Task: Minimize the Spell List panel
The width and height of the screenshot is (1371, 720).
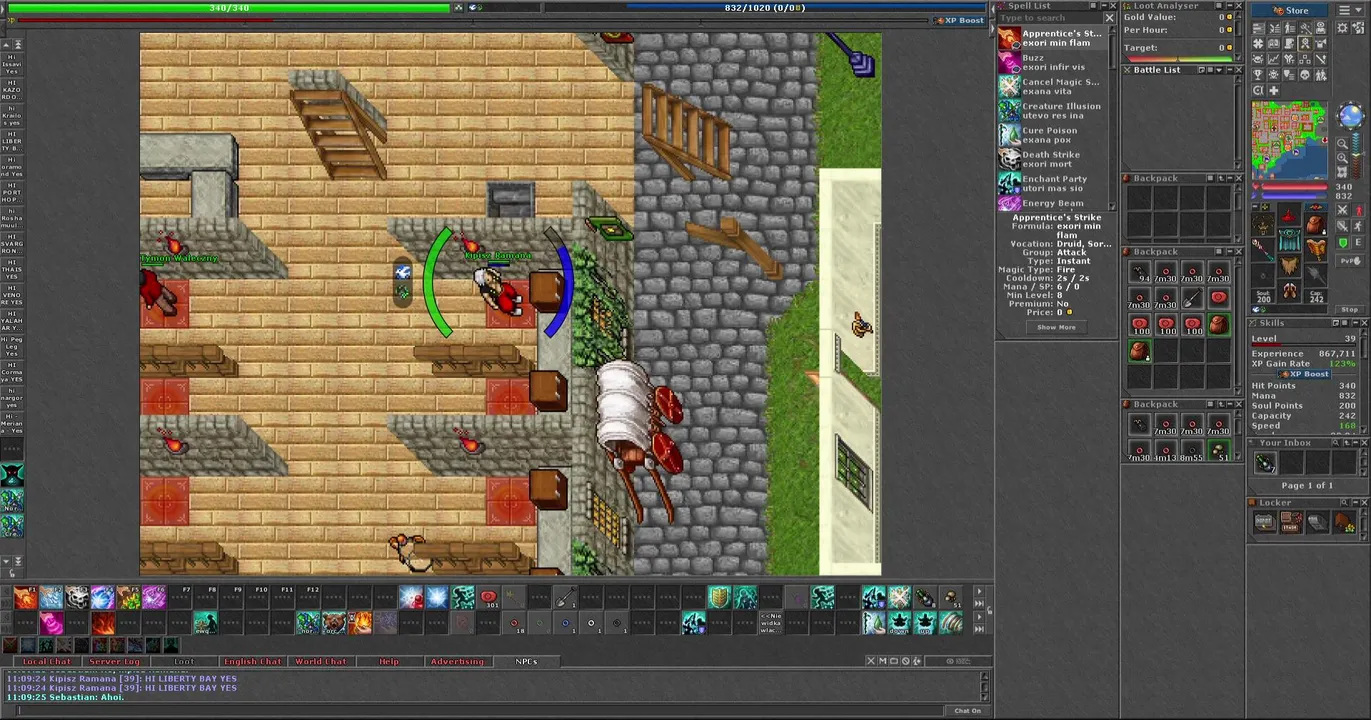Action: point(1104,6)
